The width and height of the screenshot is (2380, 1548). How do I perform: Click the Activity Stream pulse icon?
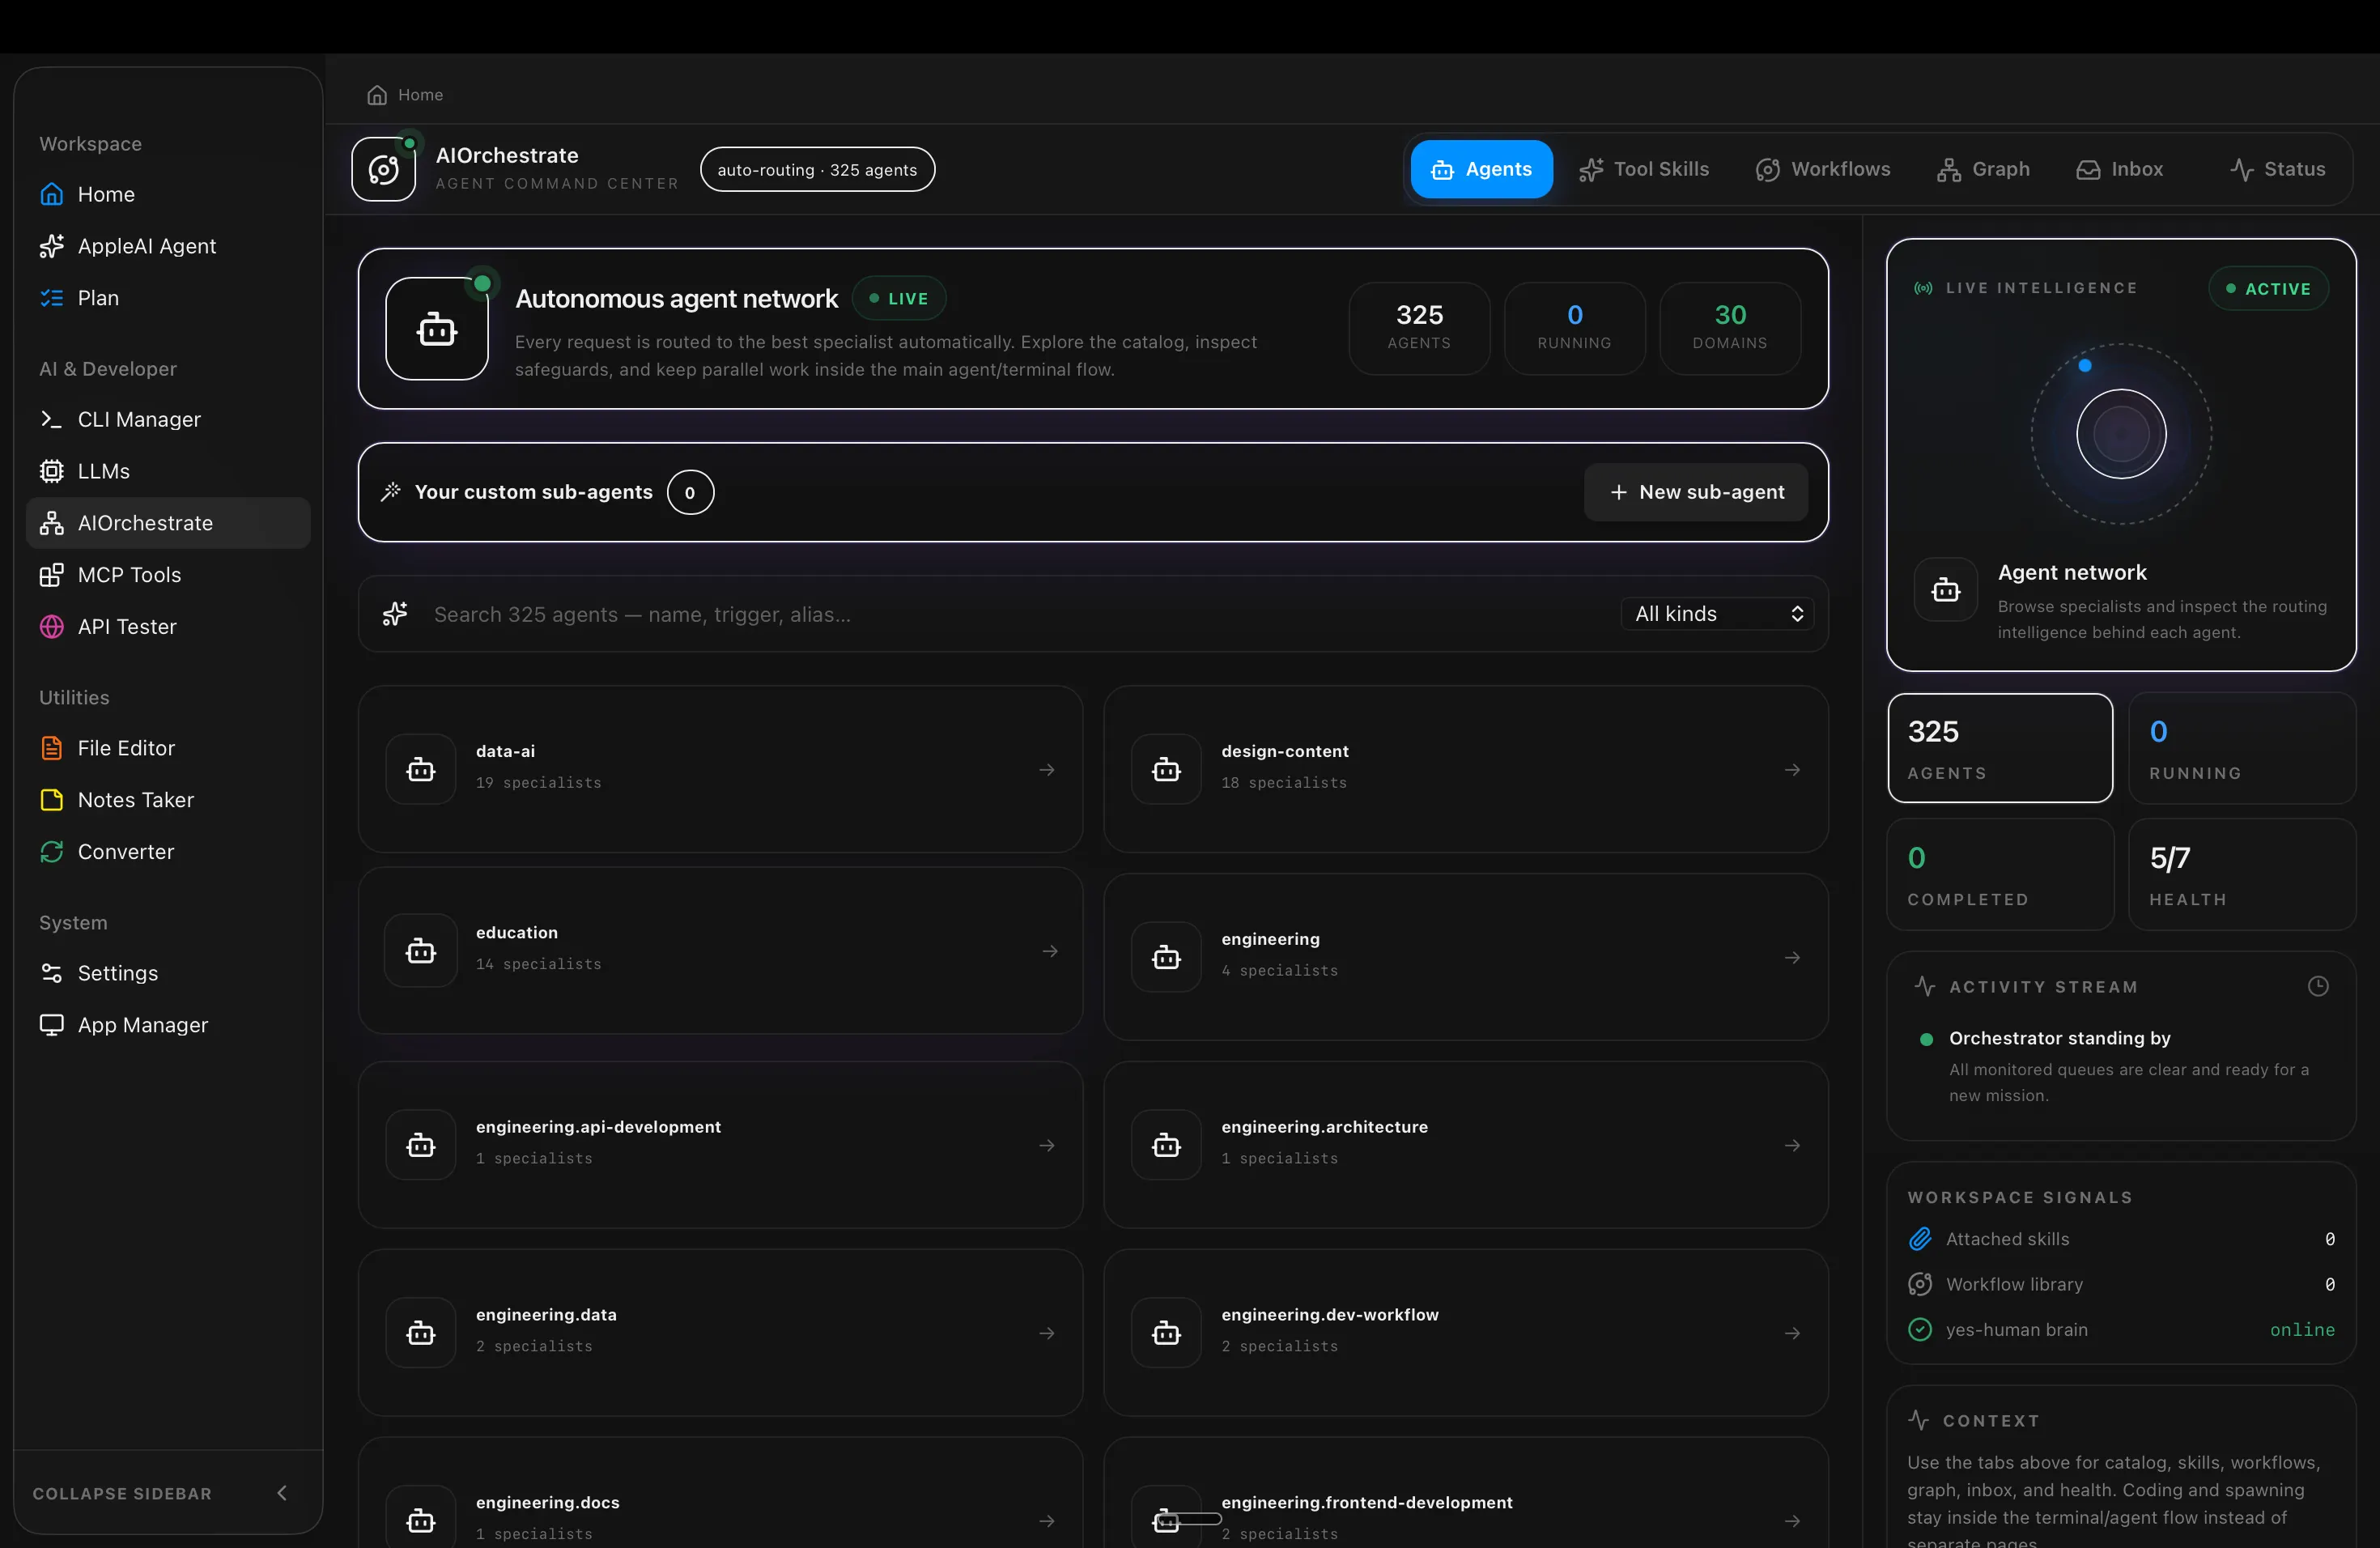1924,986
